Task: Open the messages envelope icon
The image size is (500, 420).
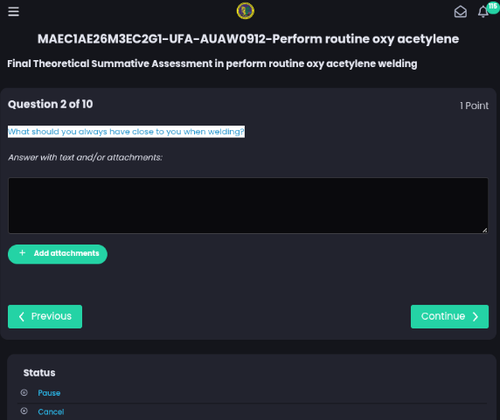Action: 460,12
